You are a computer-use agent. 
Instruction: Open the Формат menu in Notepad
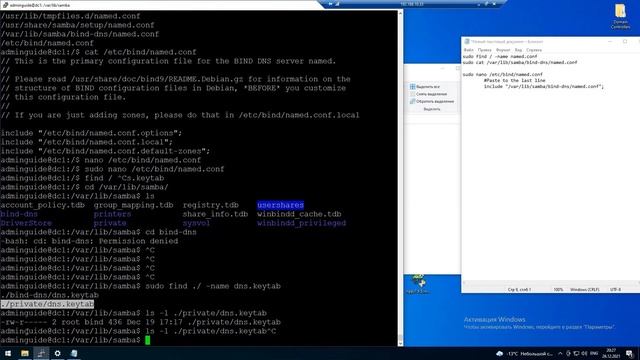[x=503, y=50]
